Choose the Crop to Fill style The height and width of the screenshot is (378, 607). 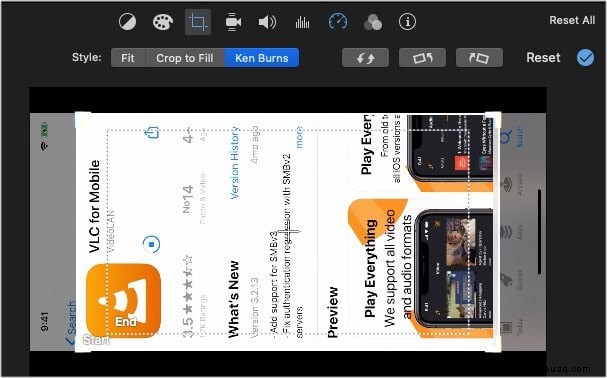pos(185,58)
